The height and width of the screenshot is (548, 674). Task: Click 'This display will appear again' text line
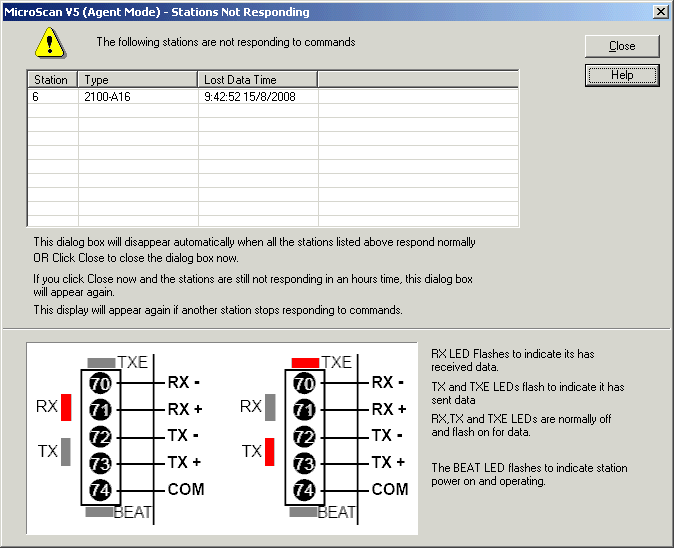[x=218, y=310]
